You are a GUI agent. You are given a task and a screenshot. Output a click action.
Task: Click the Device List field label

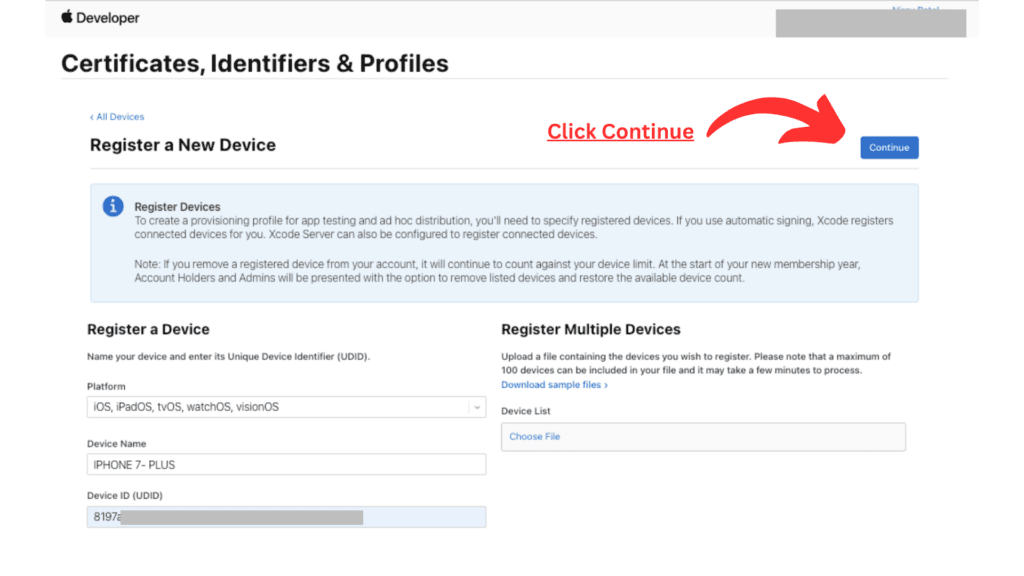526,411
